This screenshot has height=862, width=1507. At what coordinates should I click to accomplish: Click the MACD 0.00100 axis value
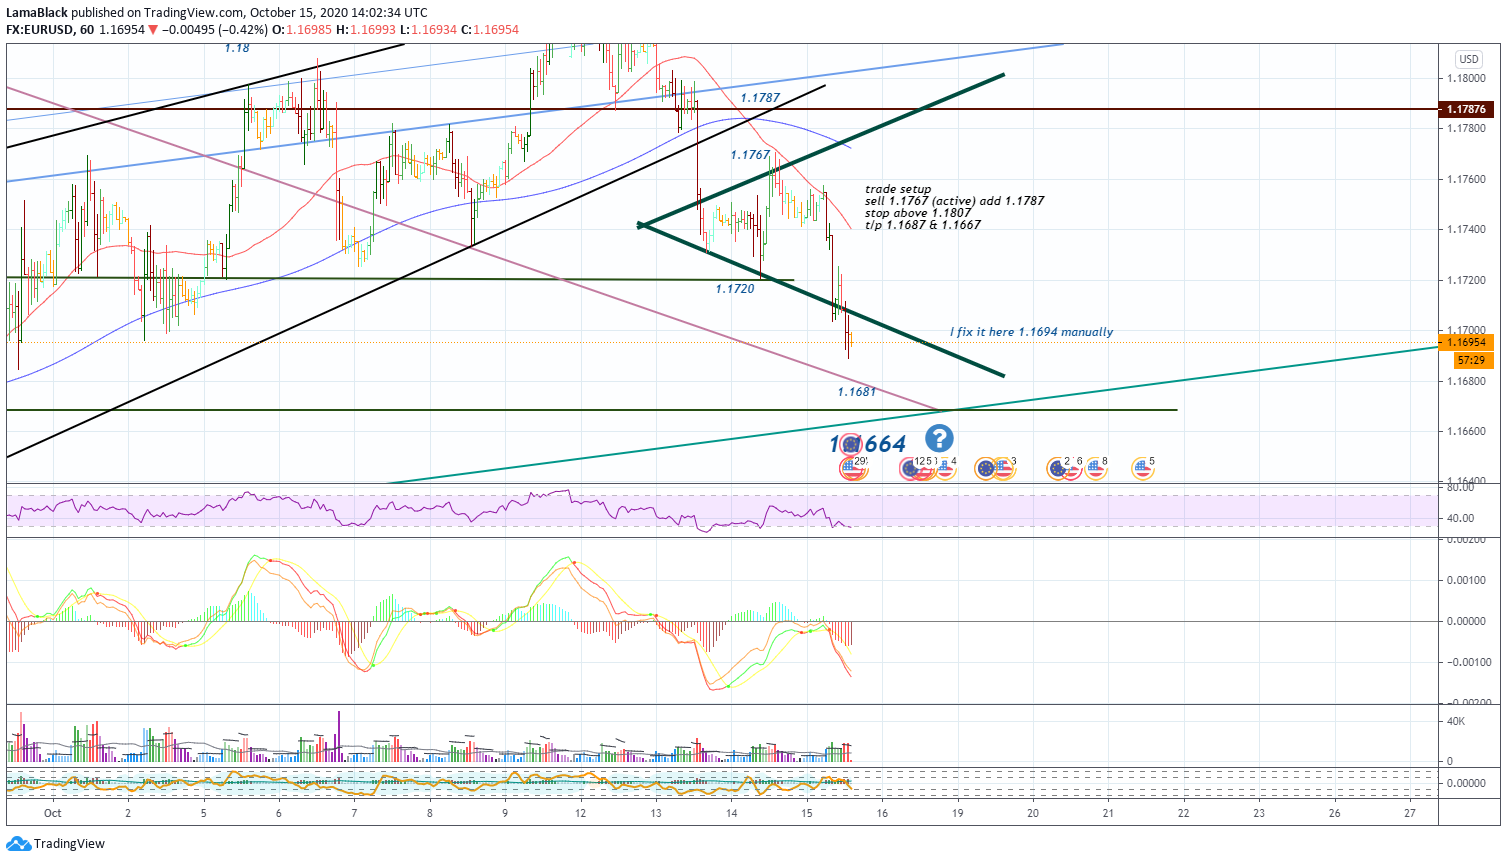pyautogui.click(x=1465, y=580)
